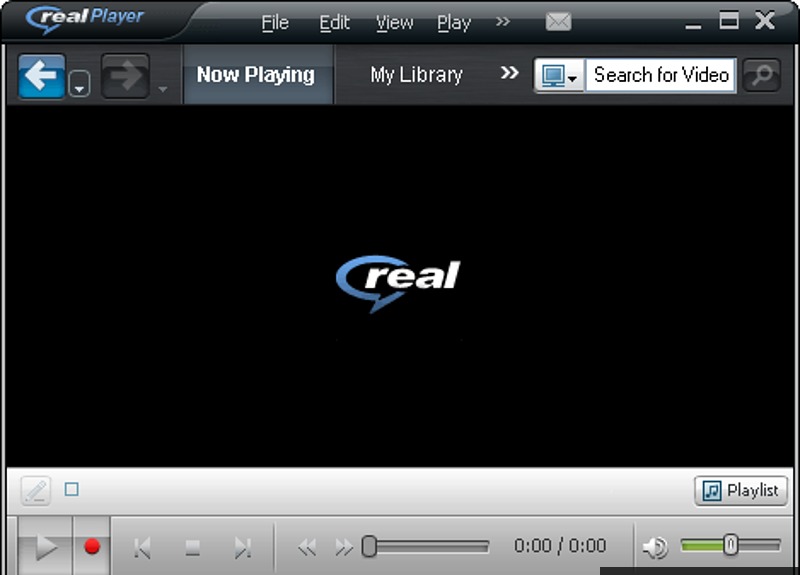Click the green volume slider
Image resolution: width=800 pixels, height=575 pixels.
[731, 545]
